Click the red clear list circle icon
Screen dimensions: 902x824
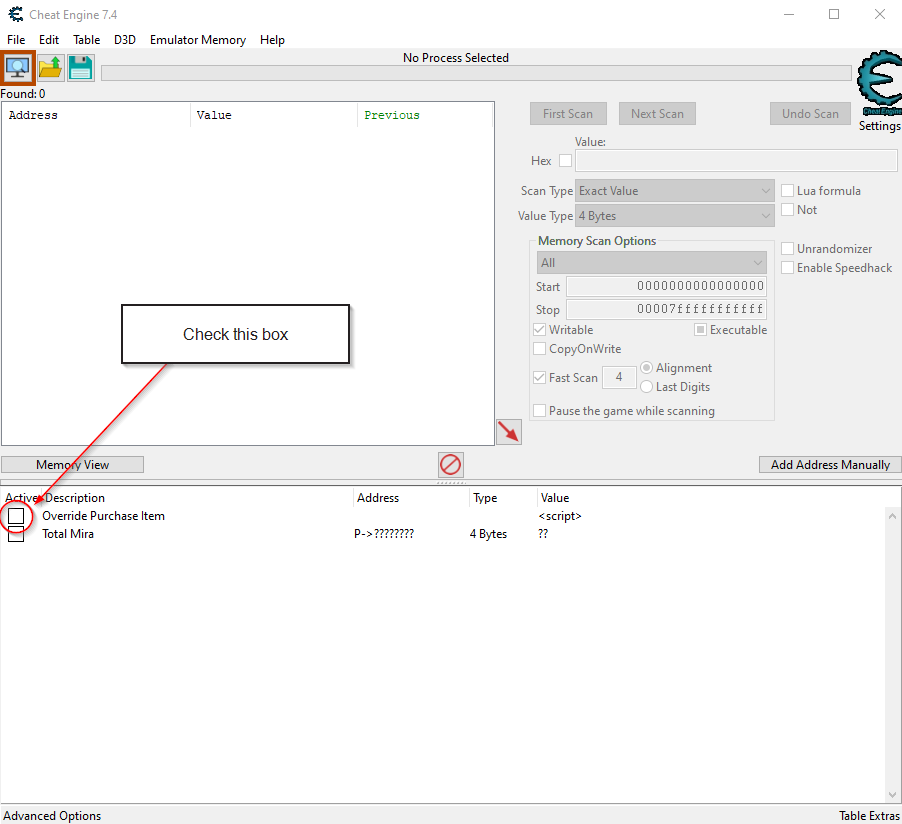click(450, 464)
